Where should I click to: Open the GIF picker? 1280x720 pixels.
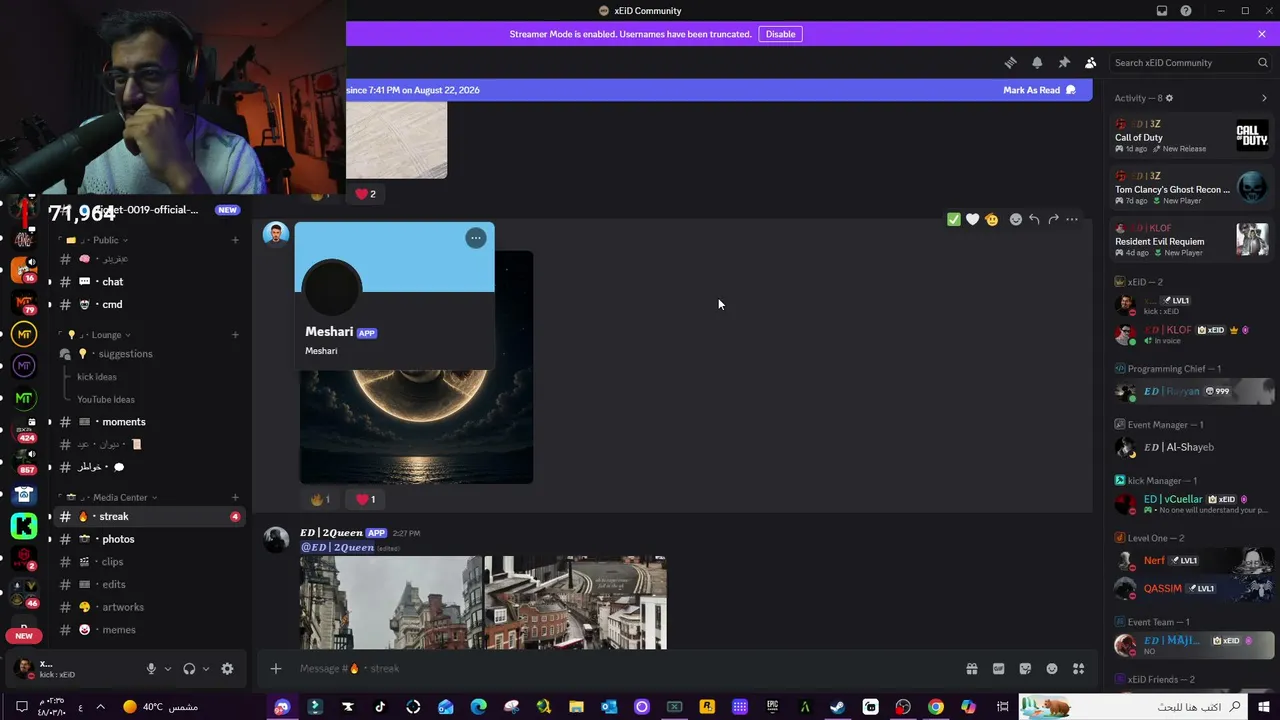click(998, 669)
